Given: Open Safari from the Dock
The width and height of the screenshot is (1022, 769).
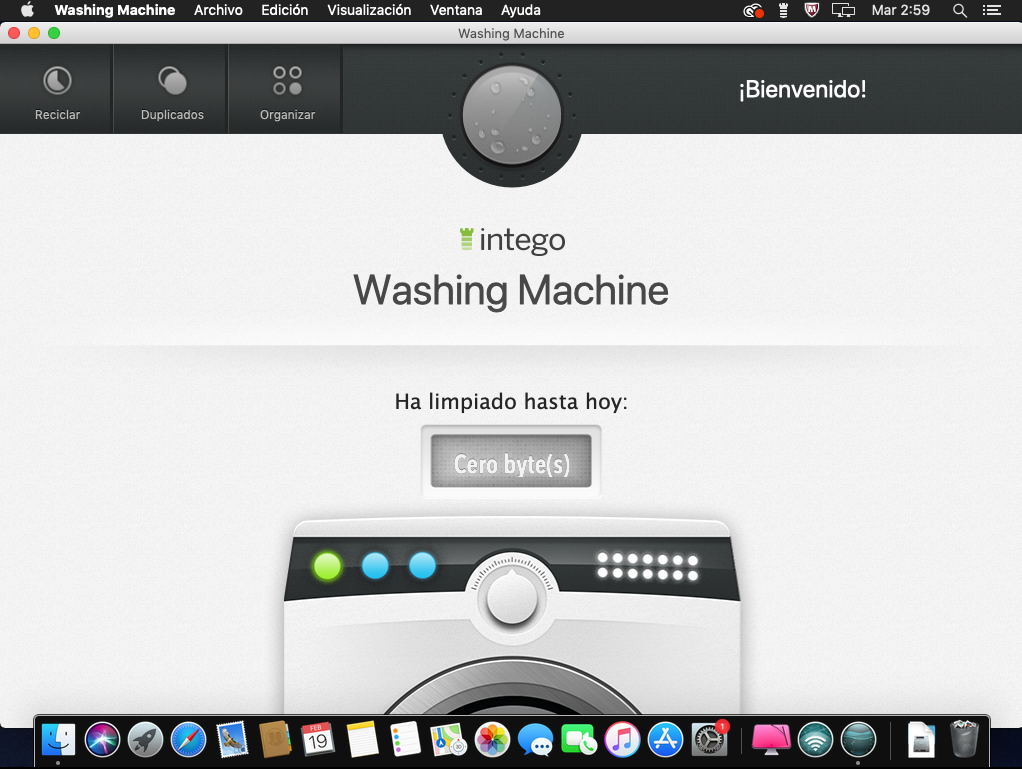Looking at the screenshot, I should (x=188, y=740).
